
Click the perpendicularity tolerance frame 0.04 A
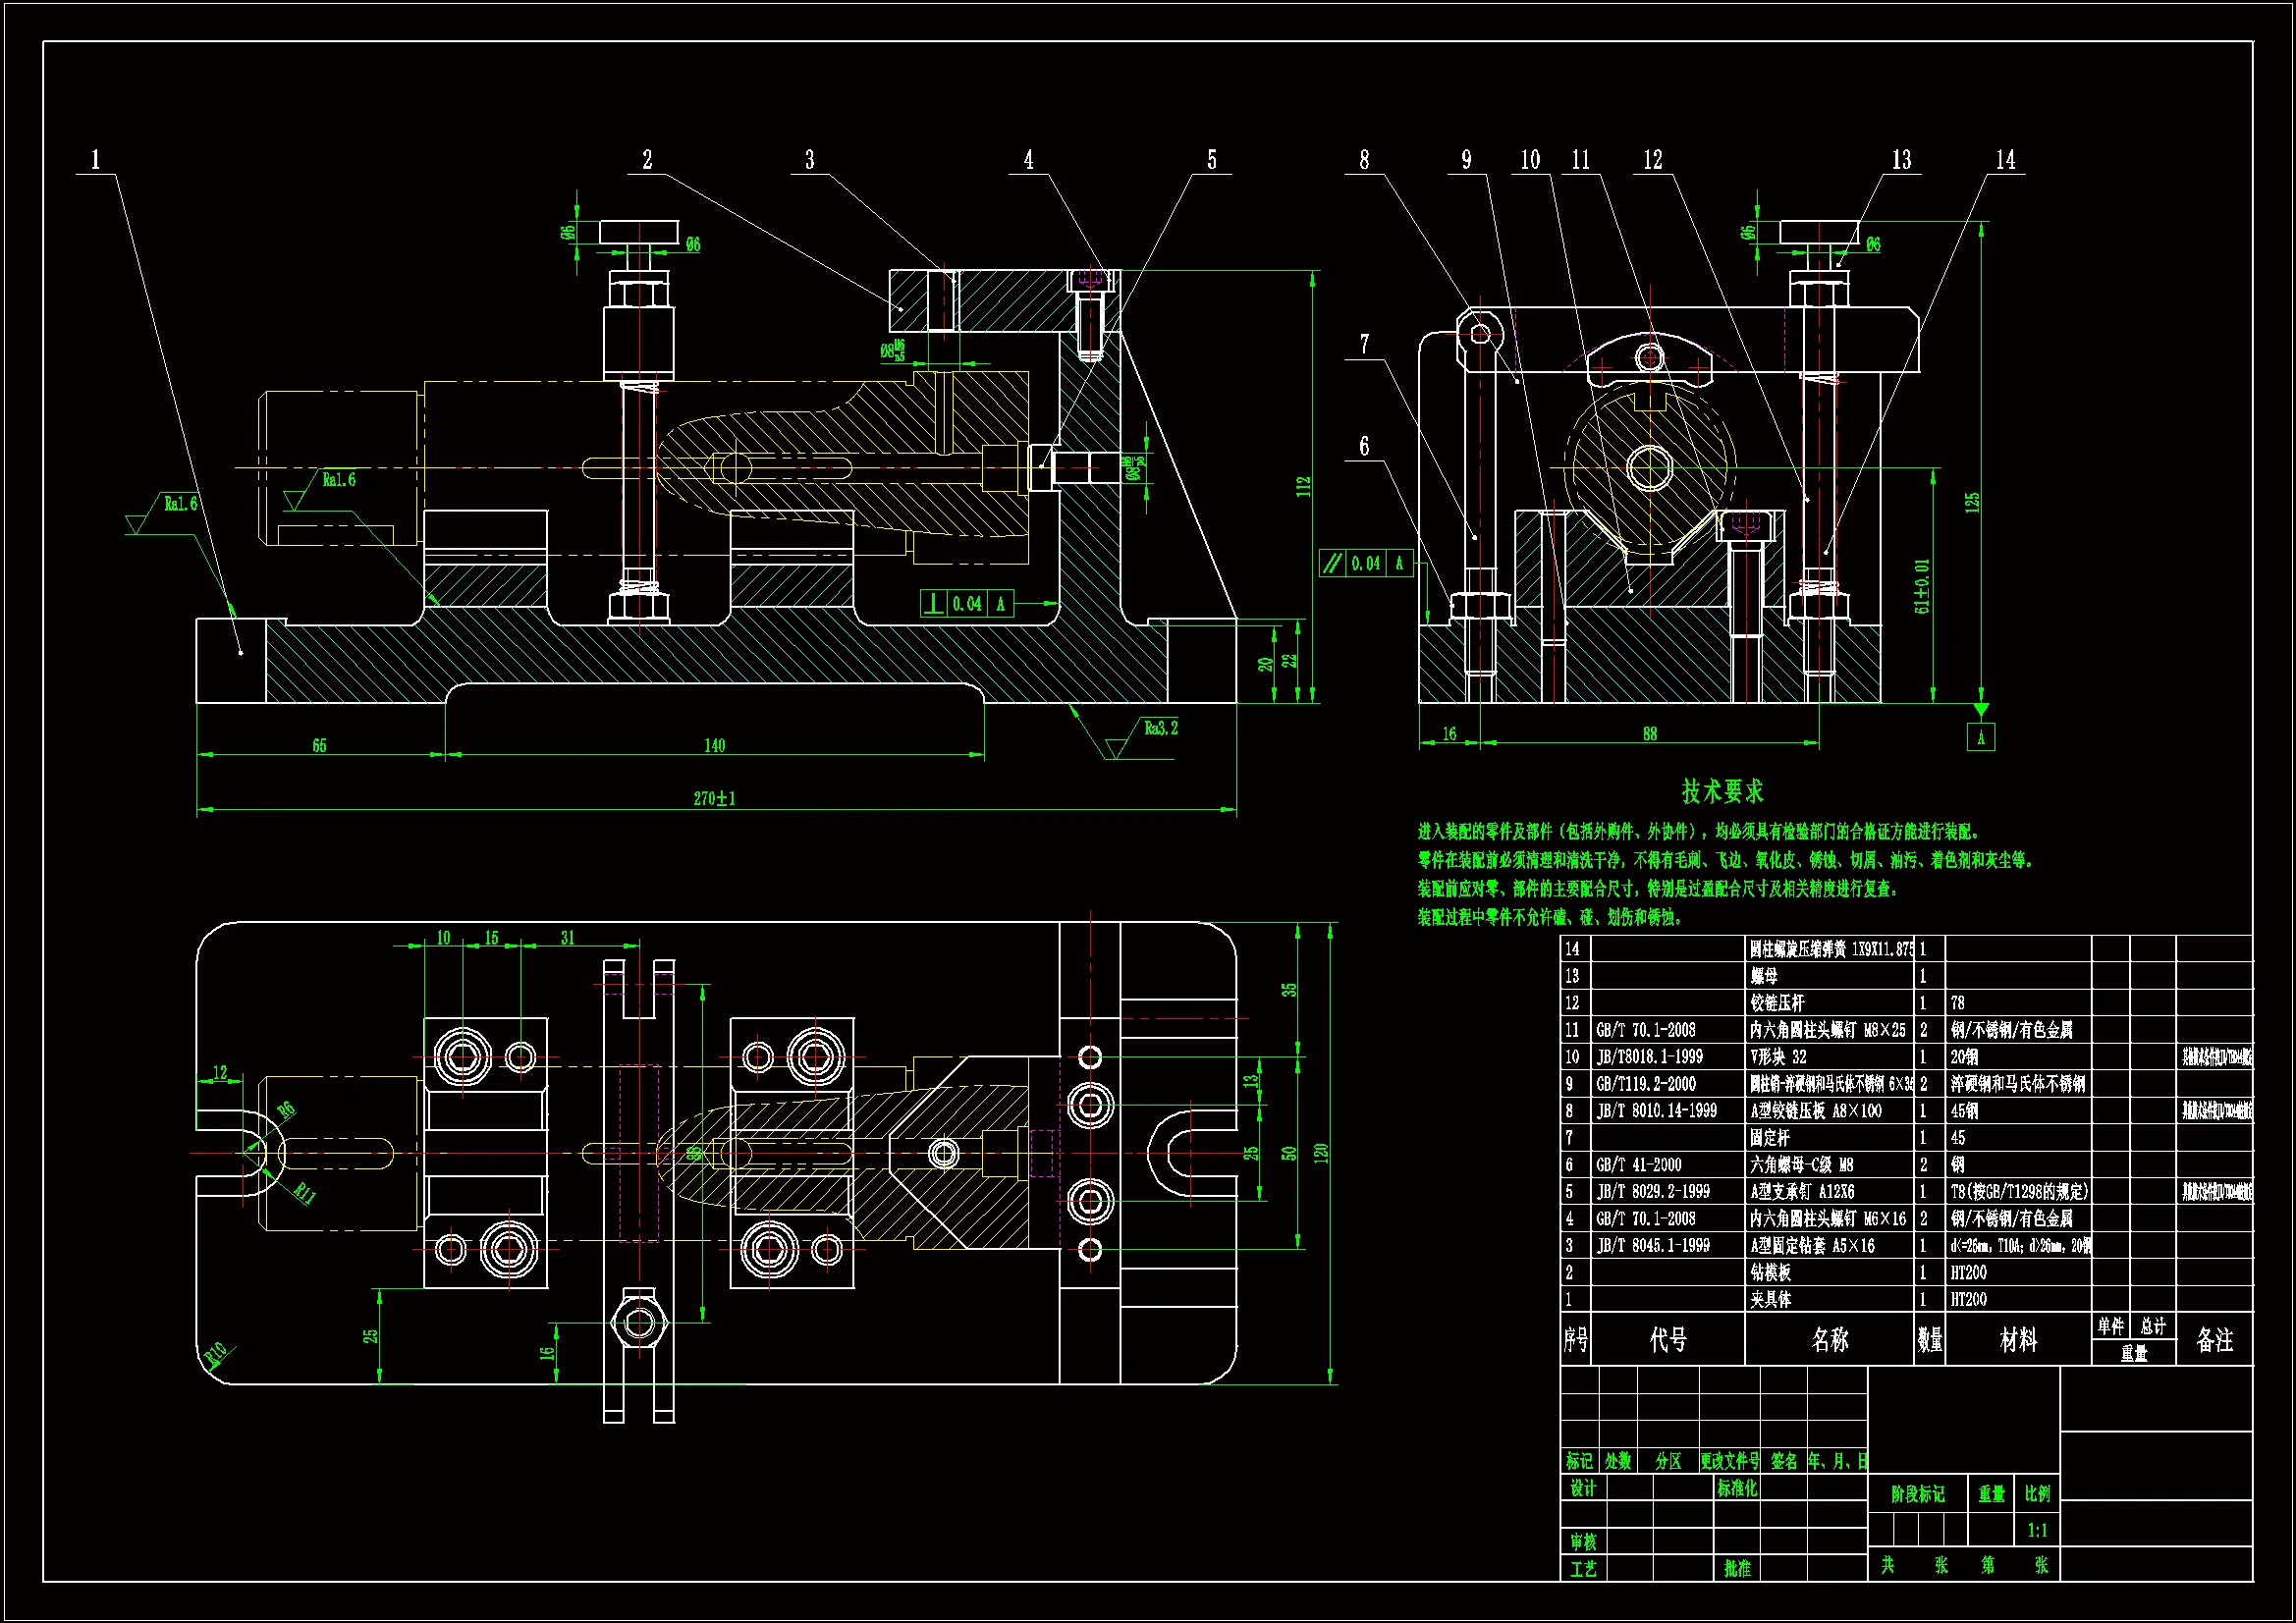pos(966,604)
